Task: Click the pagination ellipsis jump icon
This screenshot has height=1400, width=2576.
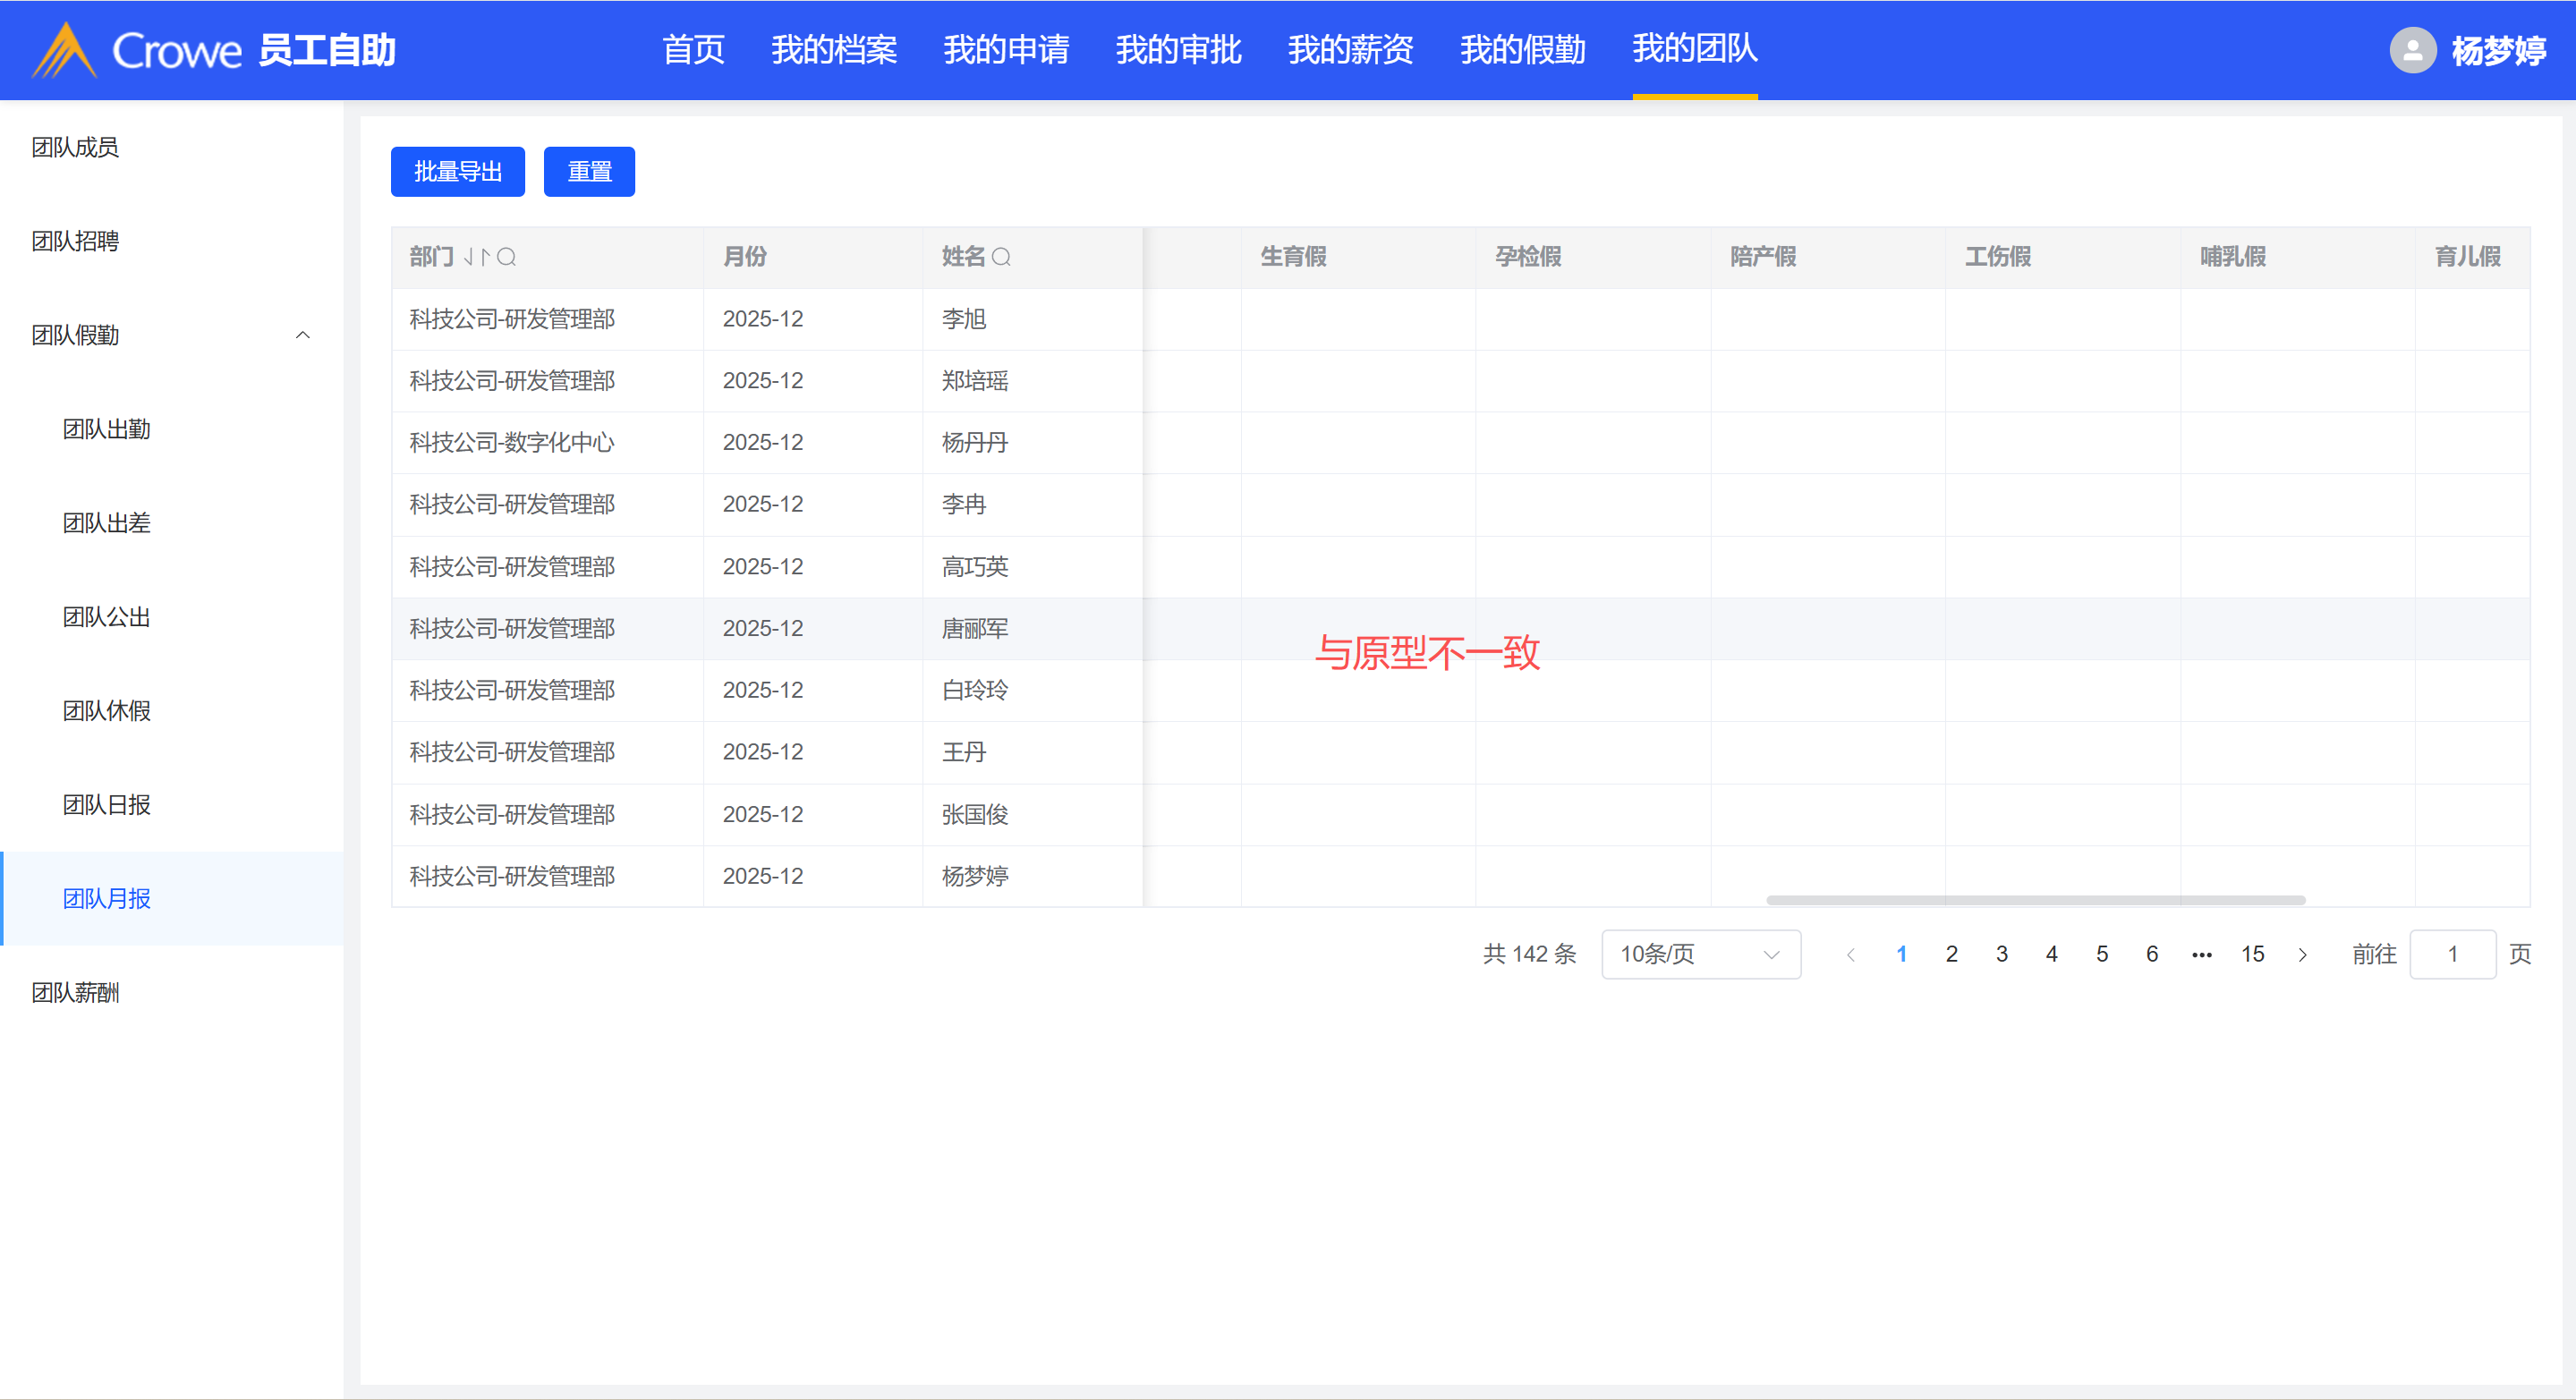Action: 2202,954
